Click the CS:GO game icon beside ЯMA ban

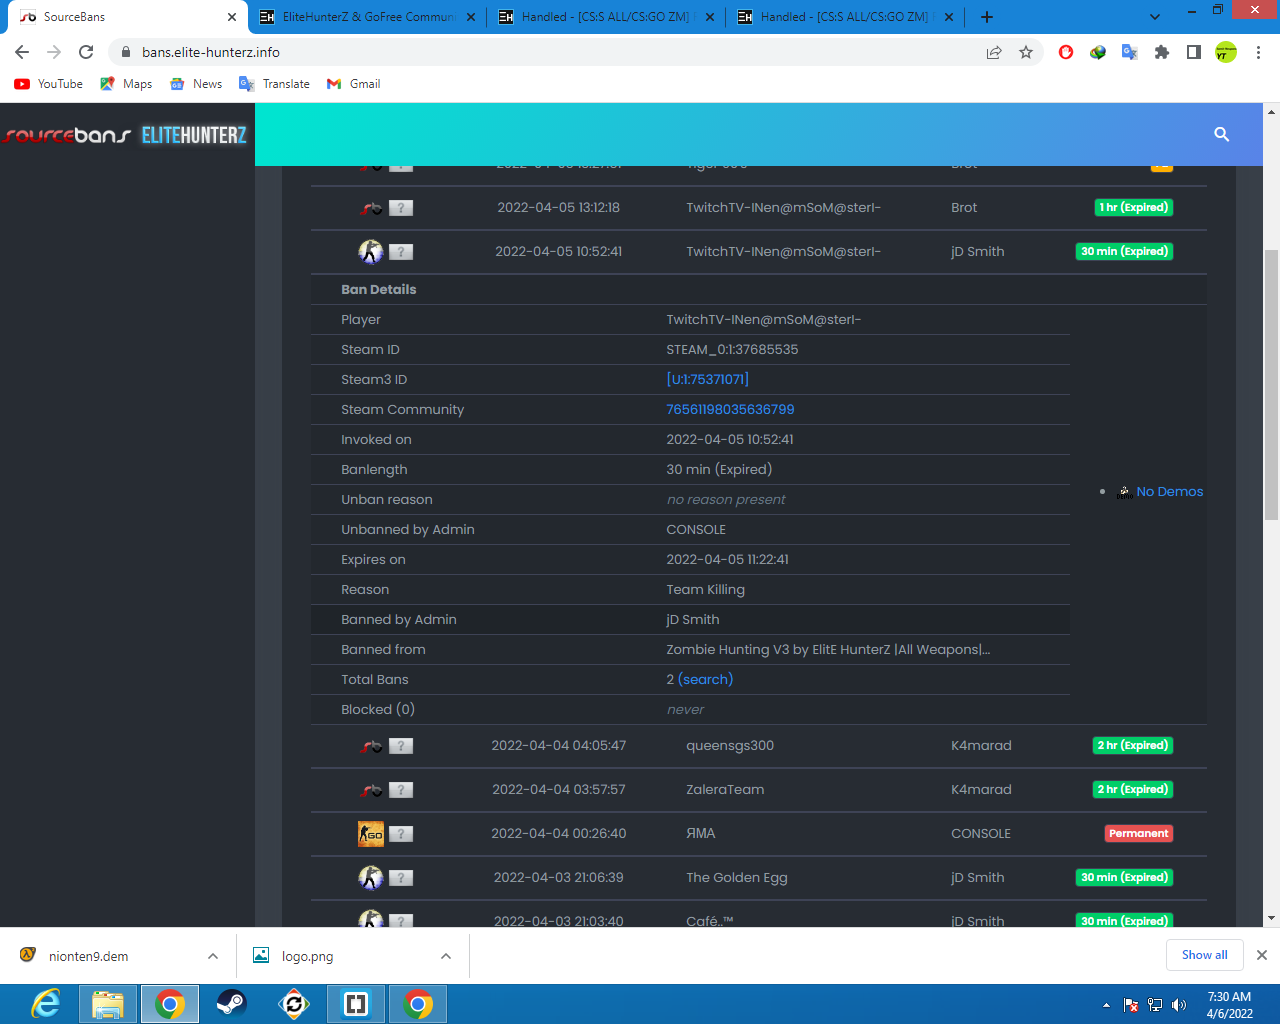371,834
